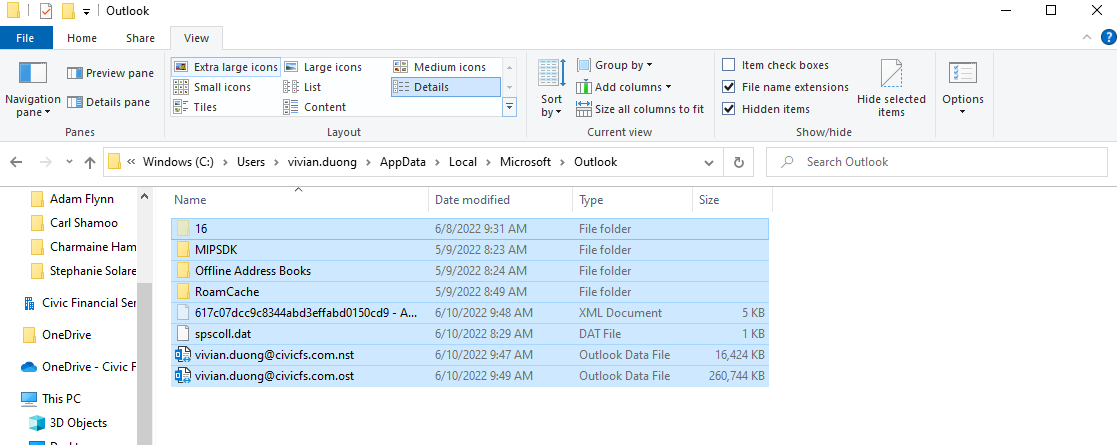The height and width of the screenshot is (445, 1117).
Task: Open the File menu
Action: [x=26, y=38]
